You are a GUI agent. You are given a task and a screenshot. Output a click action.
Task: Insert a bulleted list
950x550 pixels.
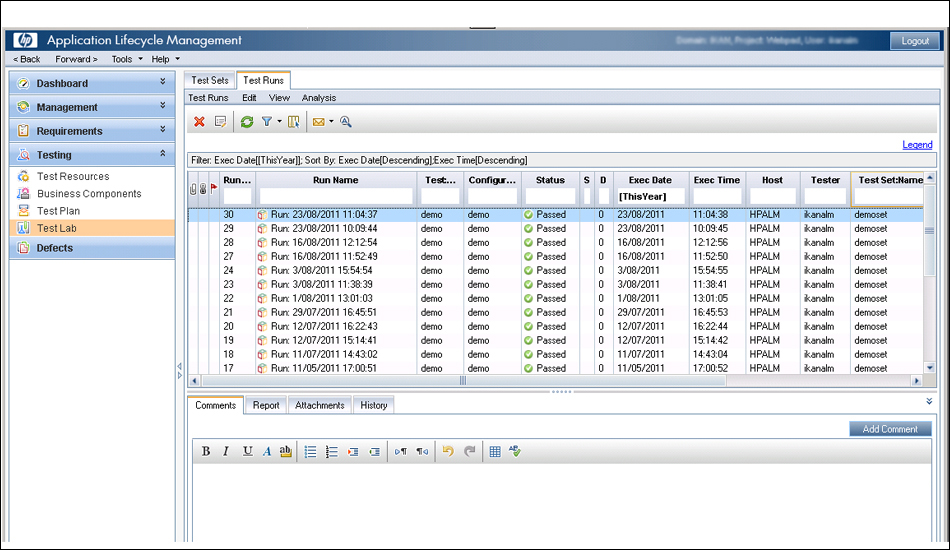pos(310,451)
